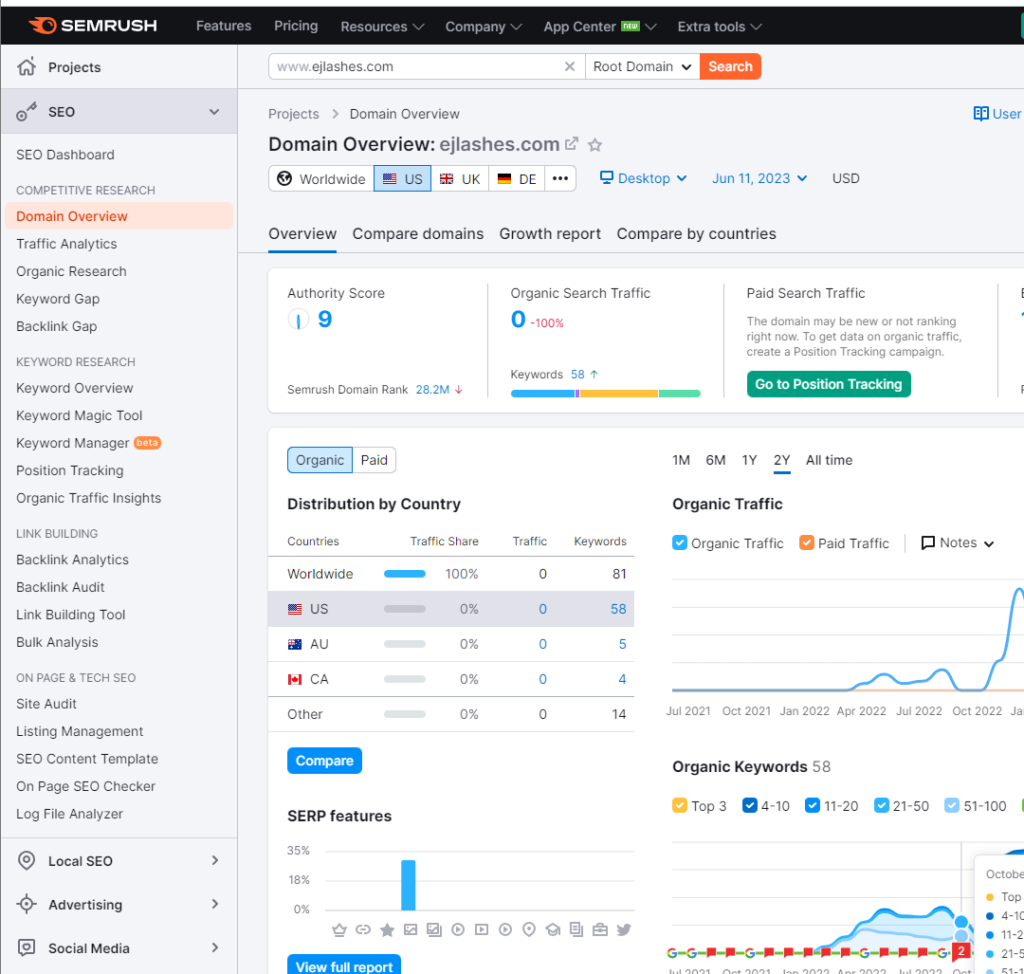Viewport: 1024px width, 974px height.
Task: Click the keywords distribution color bar
Action: 605,394
